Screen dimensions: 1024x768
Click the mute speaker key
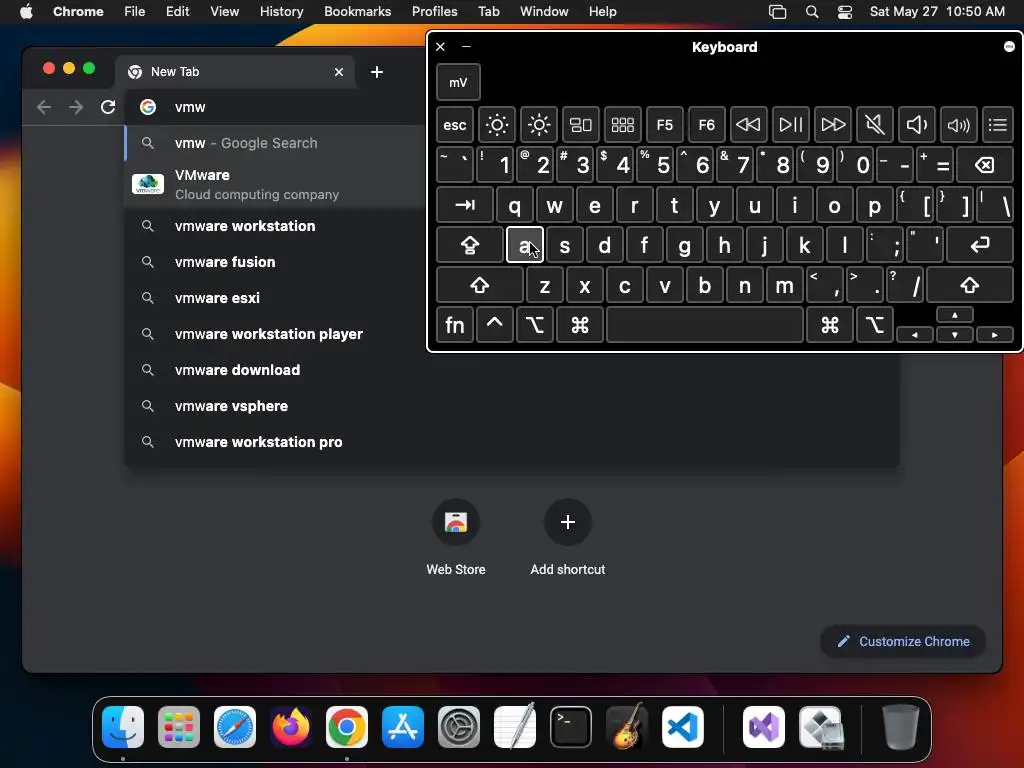coord(874,125)
